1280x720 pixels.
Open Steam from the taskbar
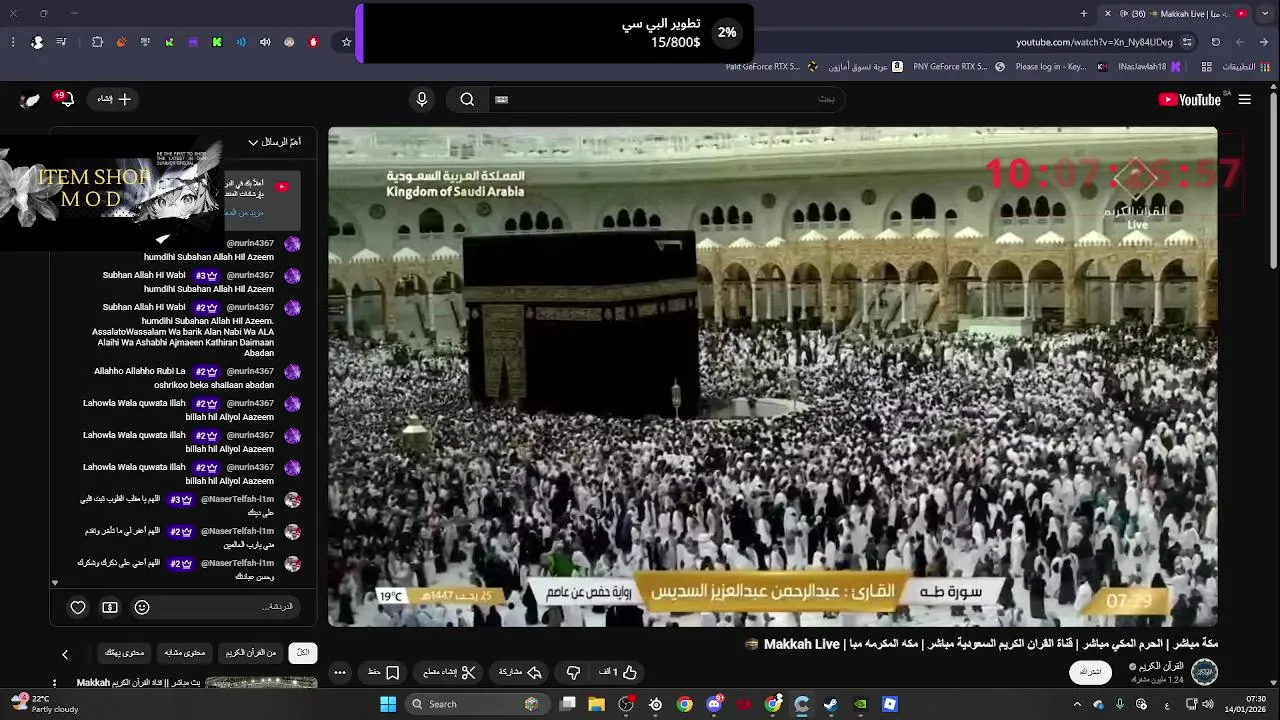point(830,704)
